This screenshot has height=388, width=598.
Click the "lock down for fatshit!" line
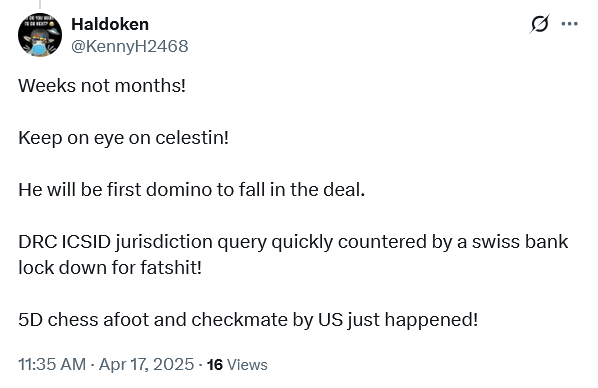click(110, 267)
